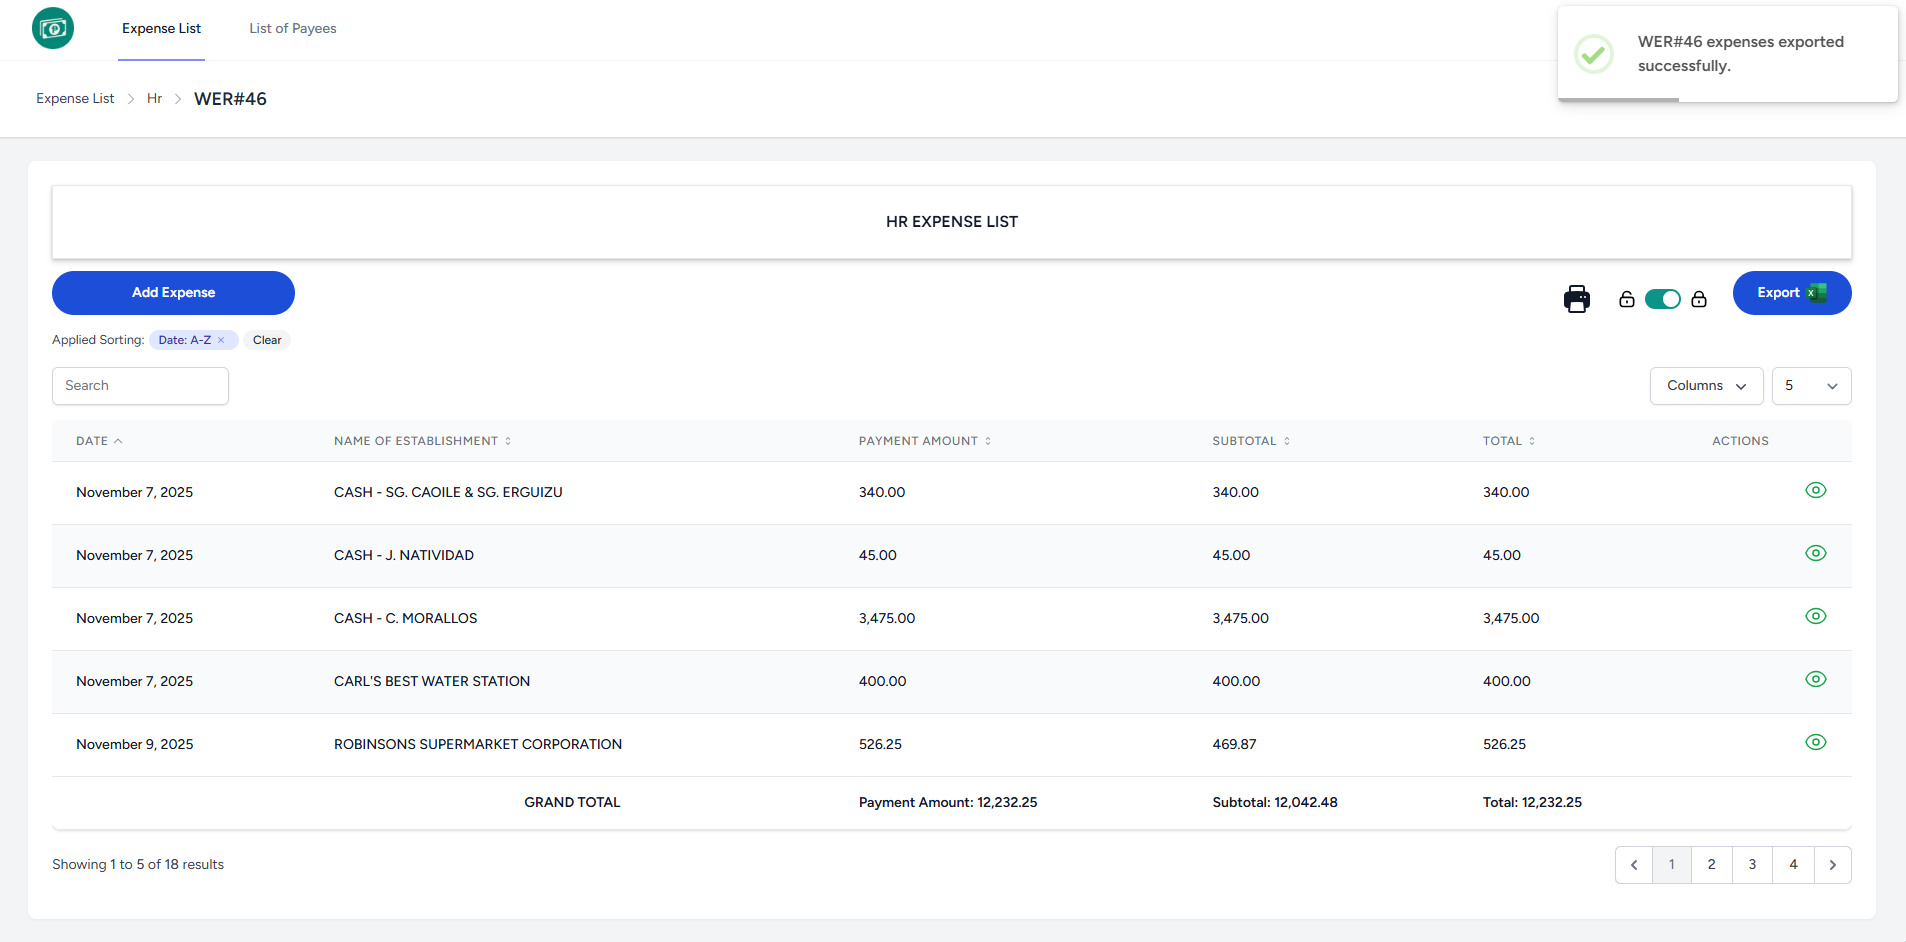Remove the Date: A-Z sorting chip
This screenshot has width=1906, height=942.
[x=221, y=340]
